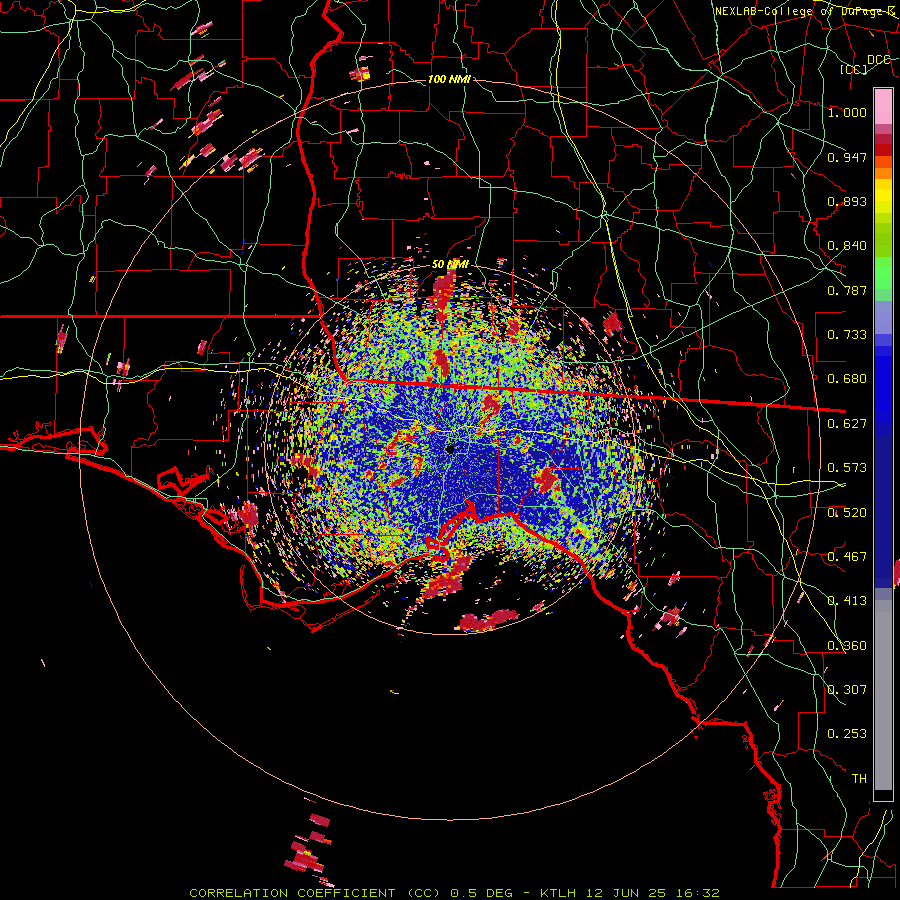Viewport: 900px width, 900px height.
Task: Click the 0.413 color scale value
Action: (x=847, y=601)
